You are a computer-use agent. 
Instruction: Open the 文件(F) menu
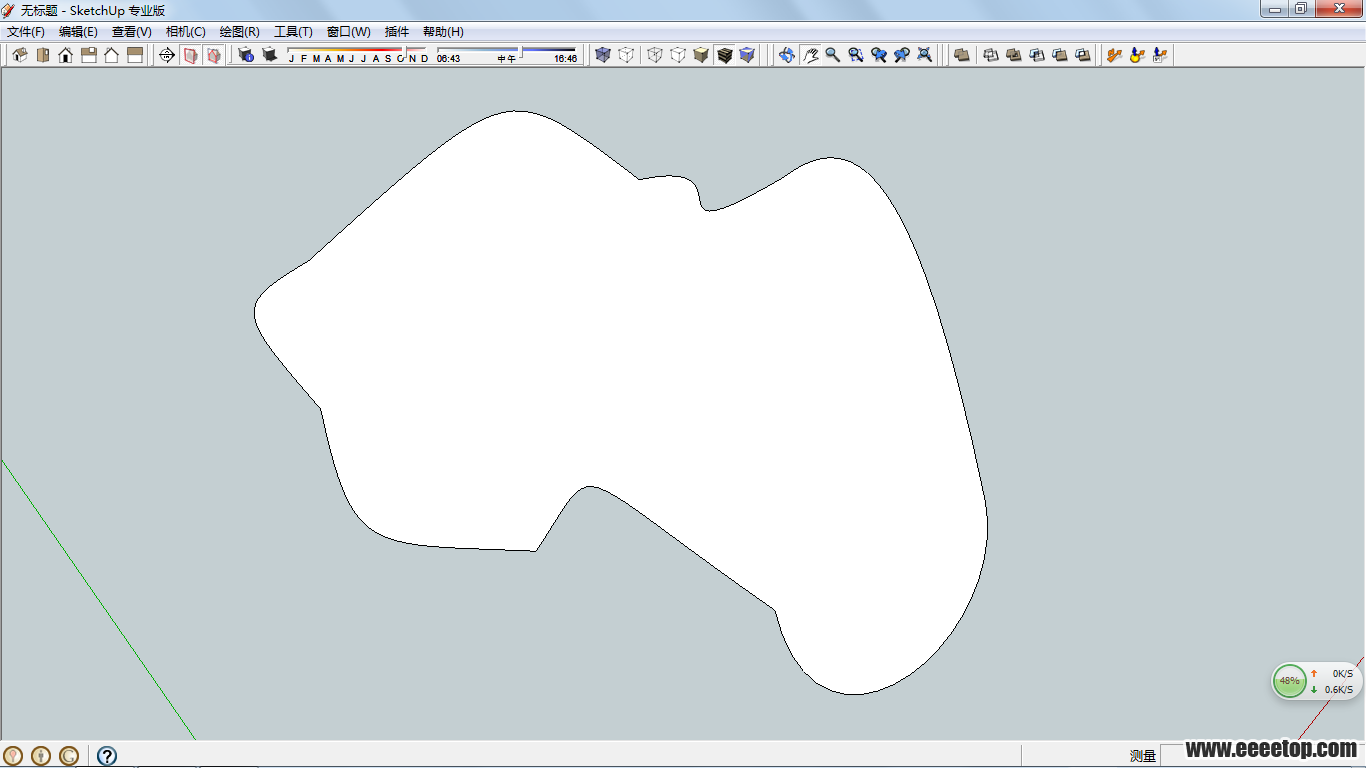click(26, 32)
